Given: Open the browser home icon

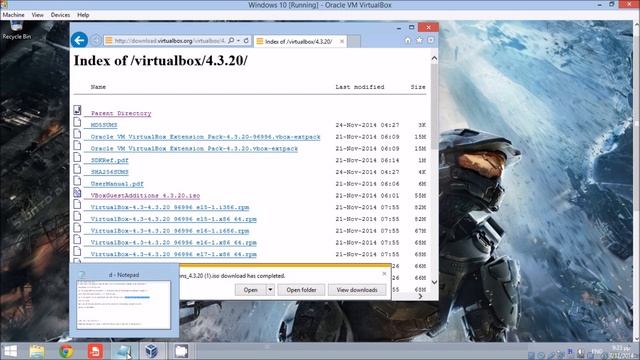Looking at the screenshot, I should tap(407, 40).
